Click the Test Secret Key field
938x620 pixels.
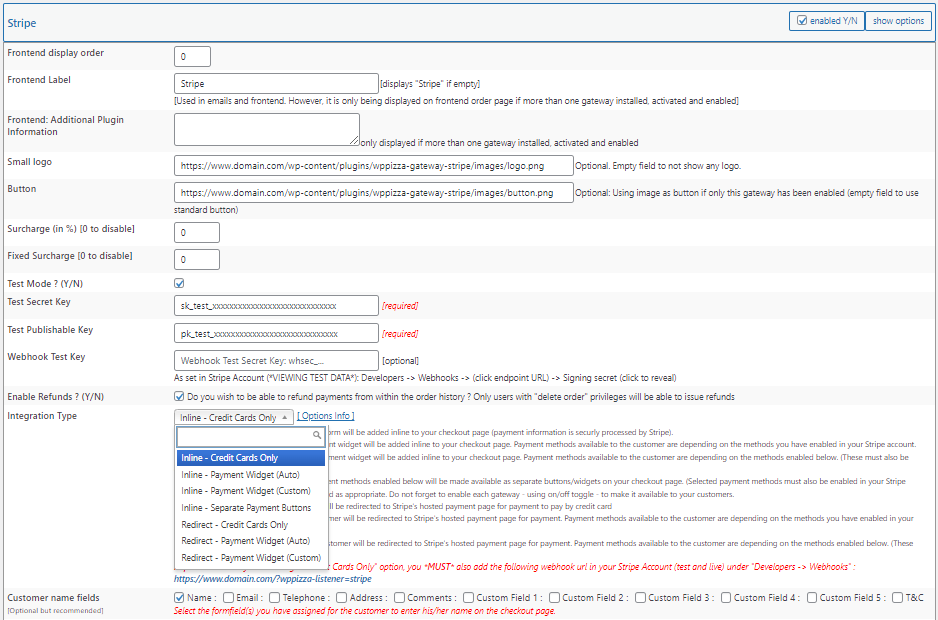pos(276,305)
